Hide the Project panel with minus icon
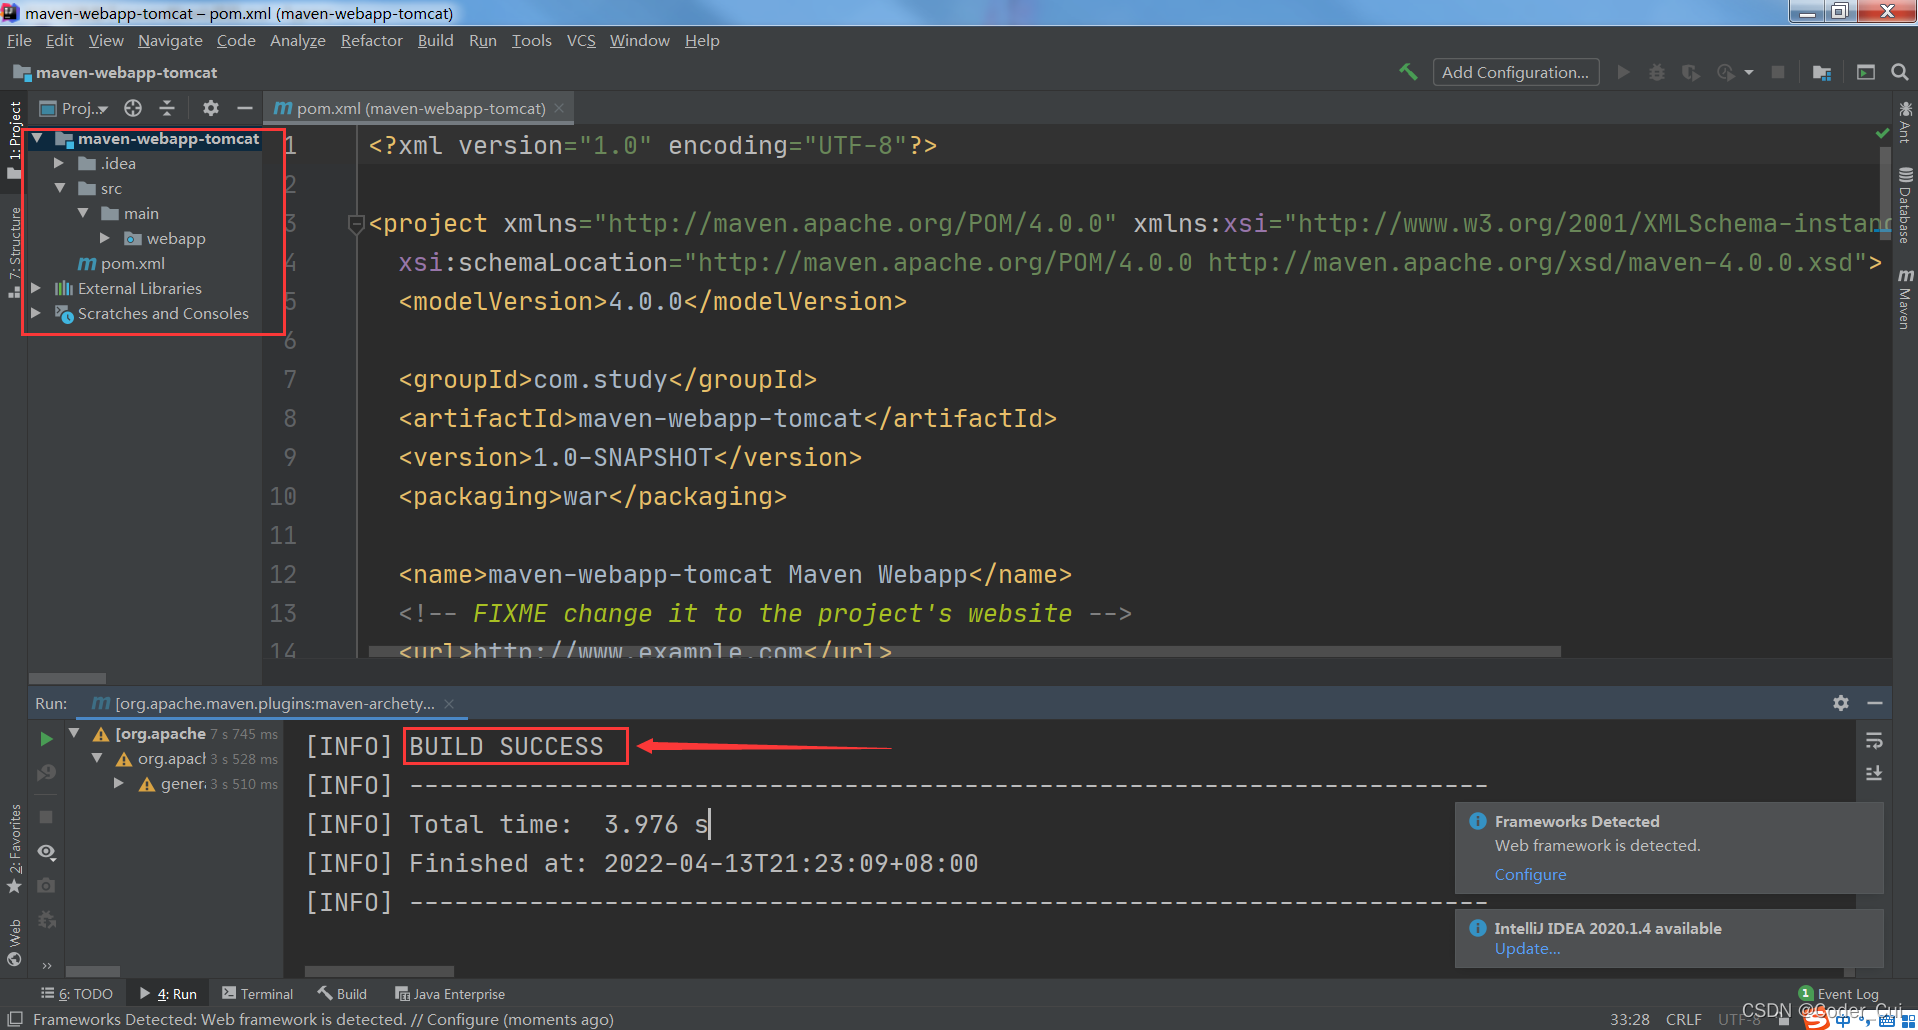1918x1030 pixels. 245,108
